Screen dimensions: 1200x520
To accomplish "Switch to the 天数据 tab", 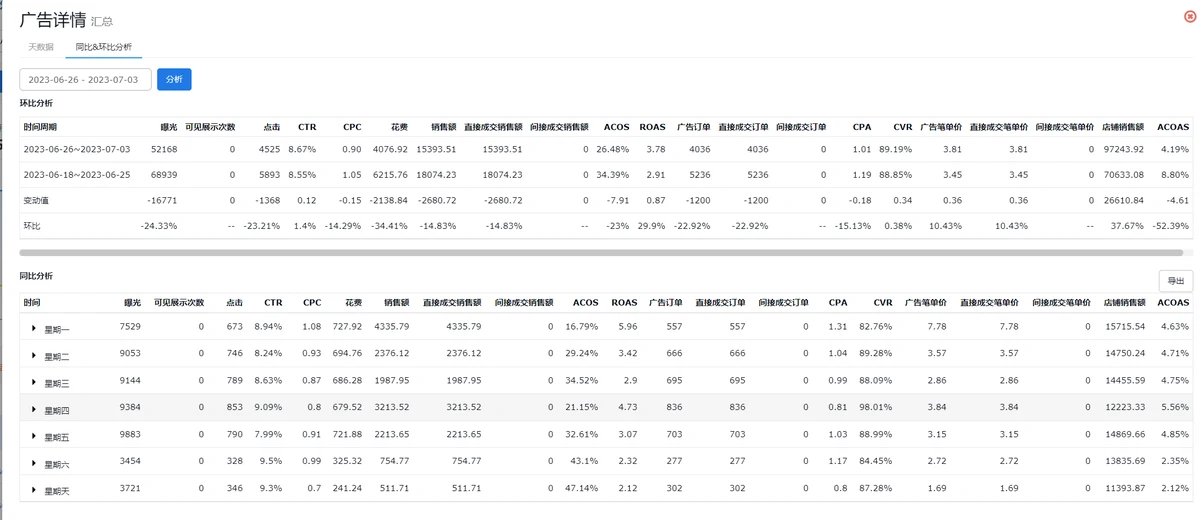I will pyautogui.click(x=41, y=47).
